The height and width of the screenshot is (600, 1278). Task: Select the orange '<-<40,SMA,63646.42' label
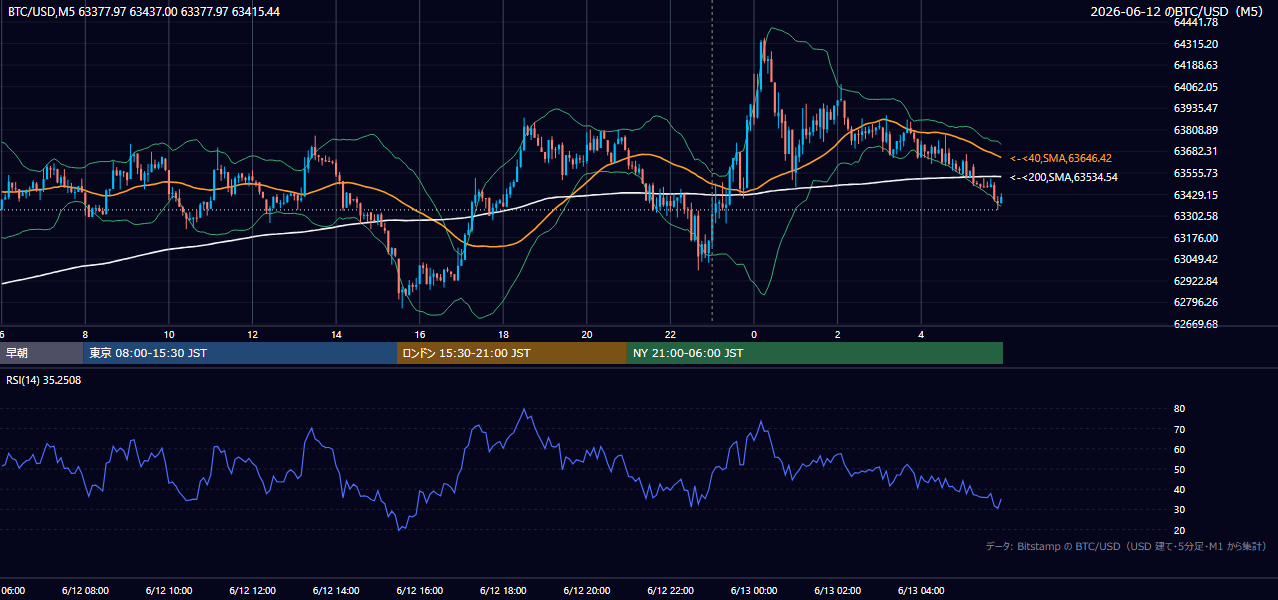click(1061, 158)
